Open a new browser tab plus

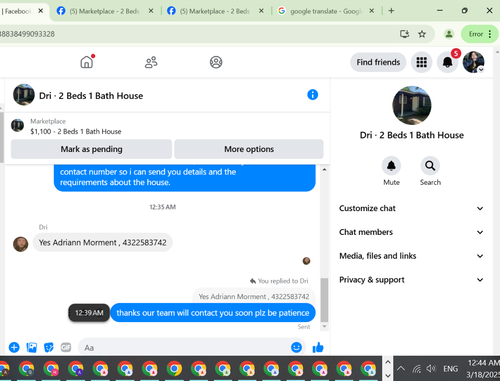pos(391,11)
